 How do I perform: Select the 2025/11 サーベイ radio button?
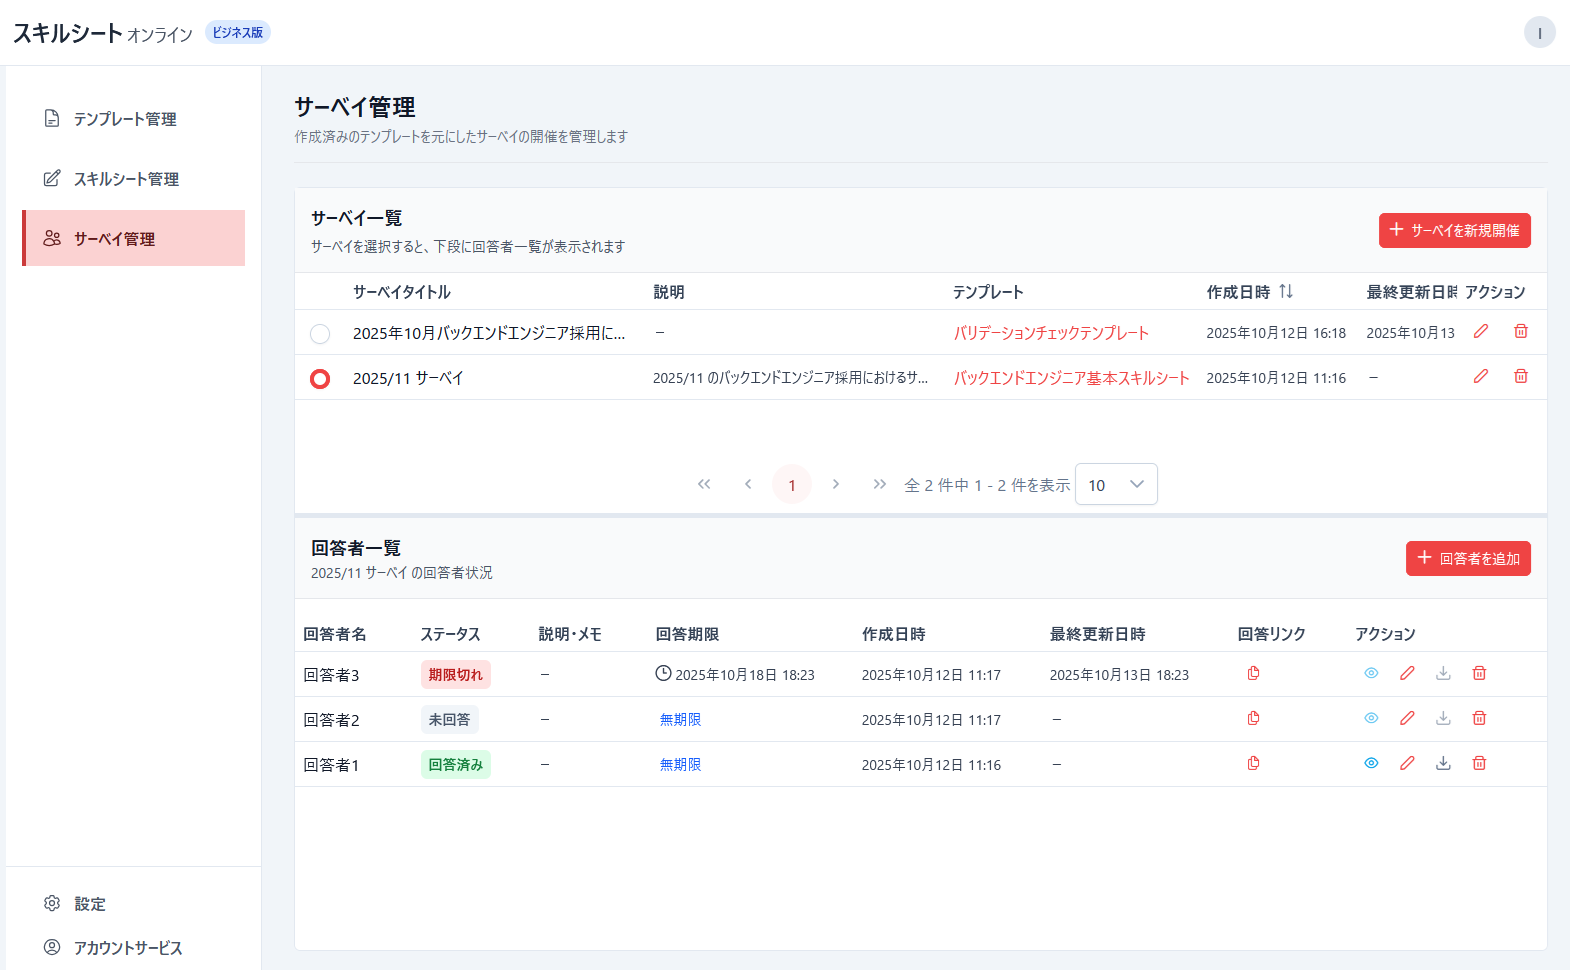(320, 379)
